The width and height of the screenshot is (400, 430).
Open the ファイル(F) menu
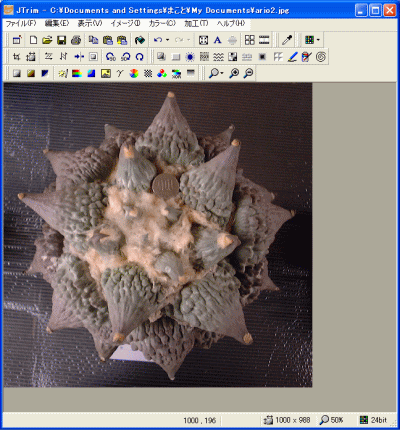[21, 23]
